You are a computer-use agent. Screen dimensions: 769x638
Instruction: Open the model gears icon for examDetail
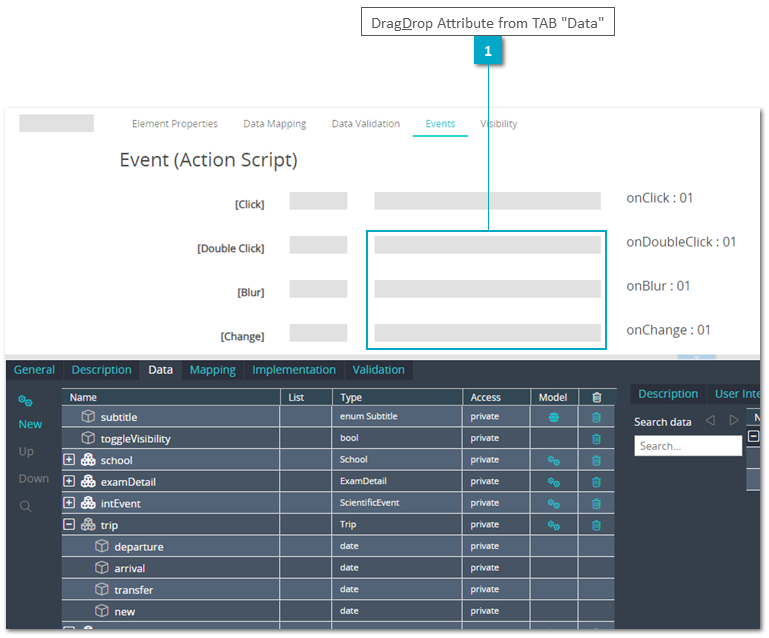554,482
